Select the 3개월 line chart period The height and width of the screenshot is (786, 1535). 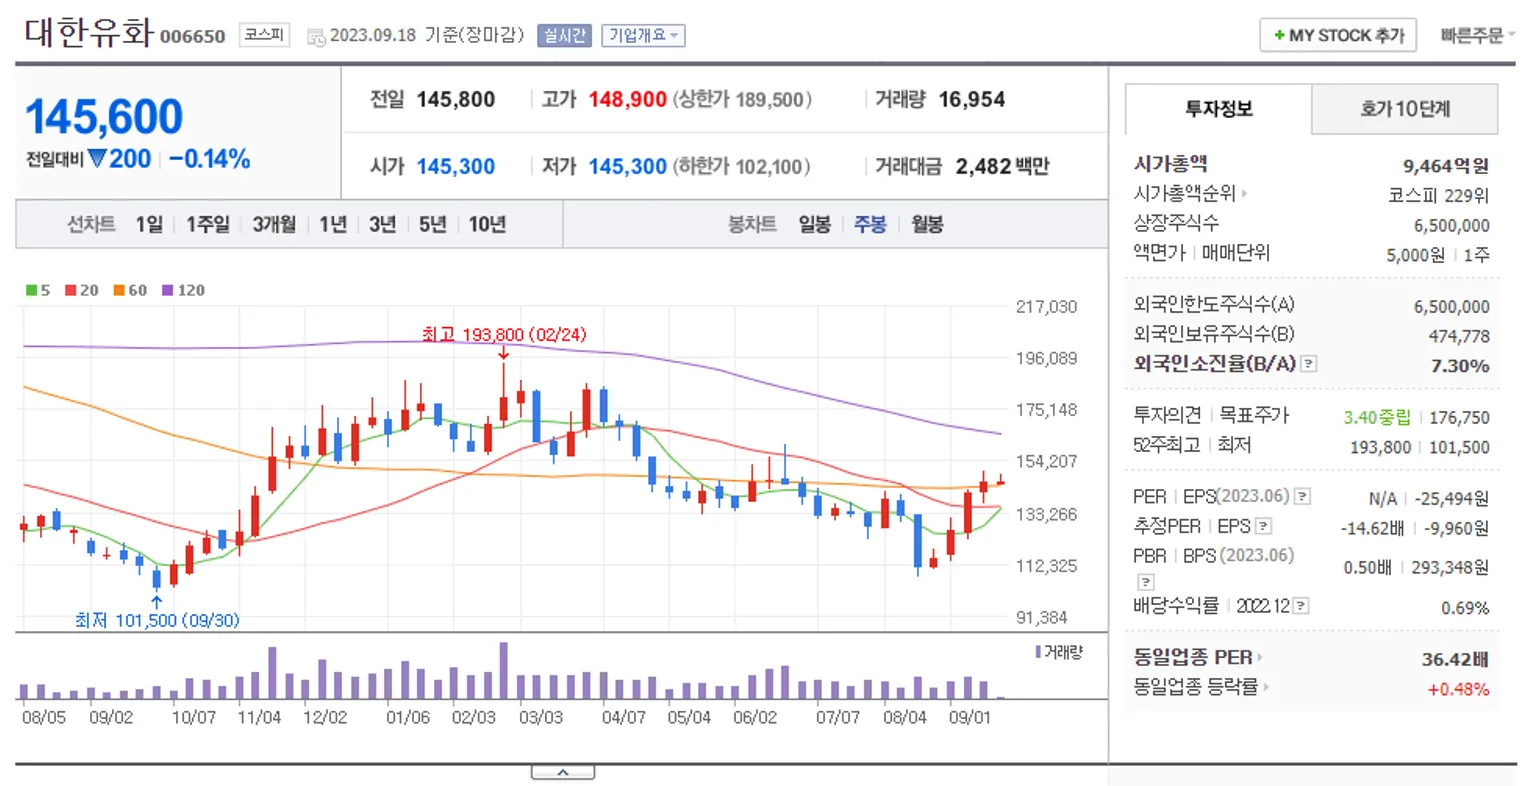(x=274, y=224)
